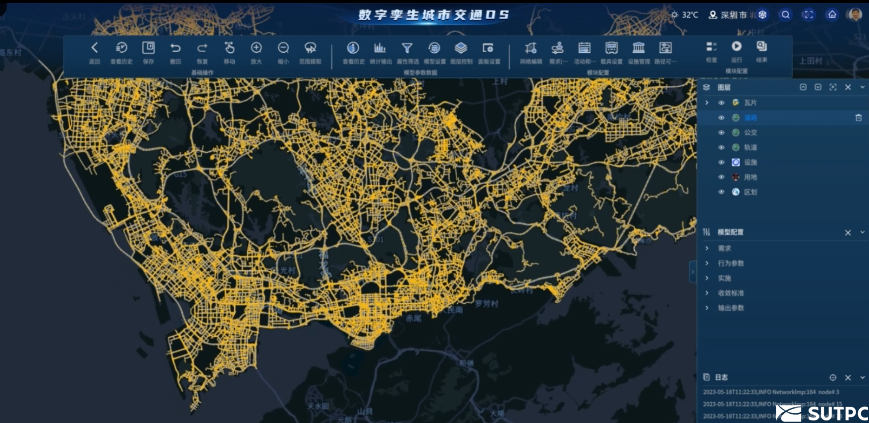This screenshot has height=423, width=869.
Task: Click the 运行 run play button
Action: pyautogui.click(x=737, y=47)
